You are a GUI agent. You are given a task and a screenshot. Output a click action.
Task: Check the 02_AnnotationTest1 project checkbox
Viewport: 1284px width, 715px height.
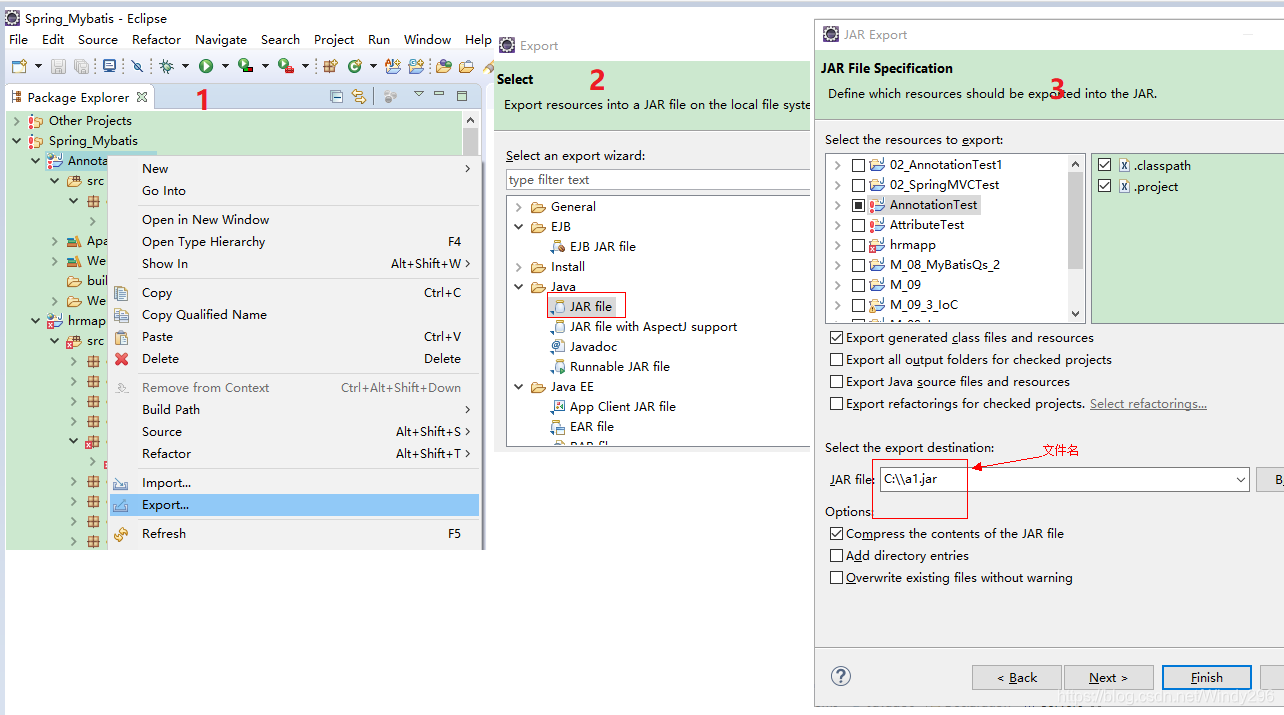click(858, 165)
